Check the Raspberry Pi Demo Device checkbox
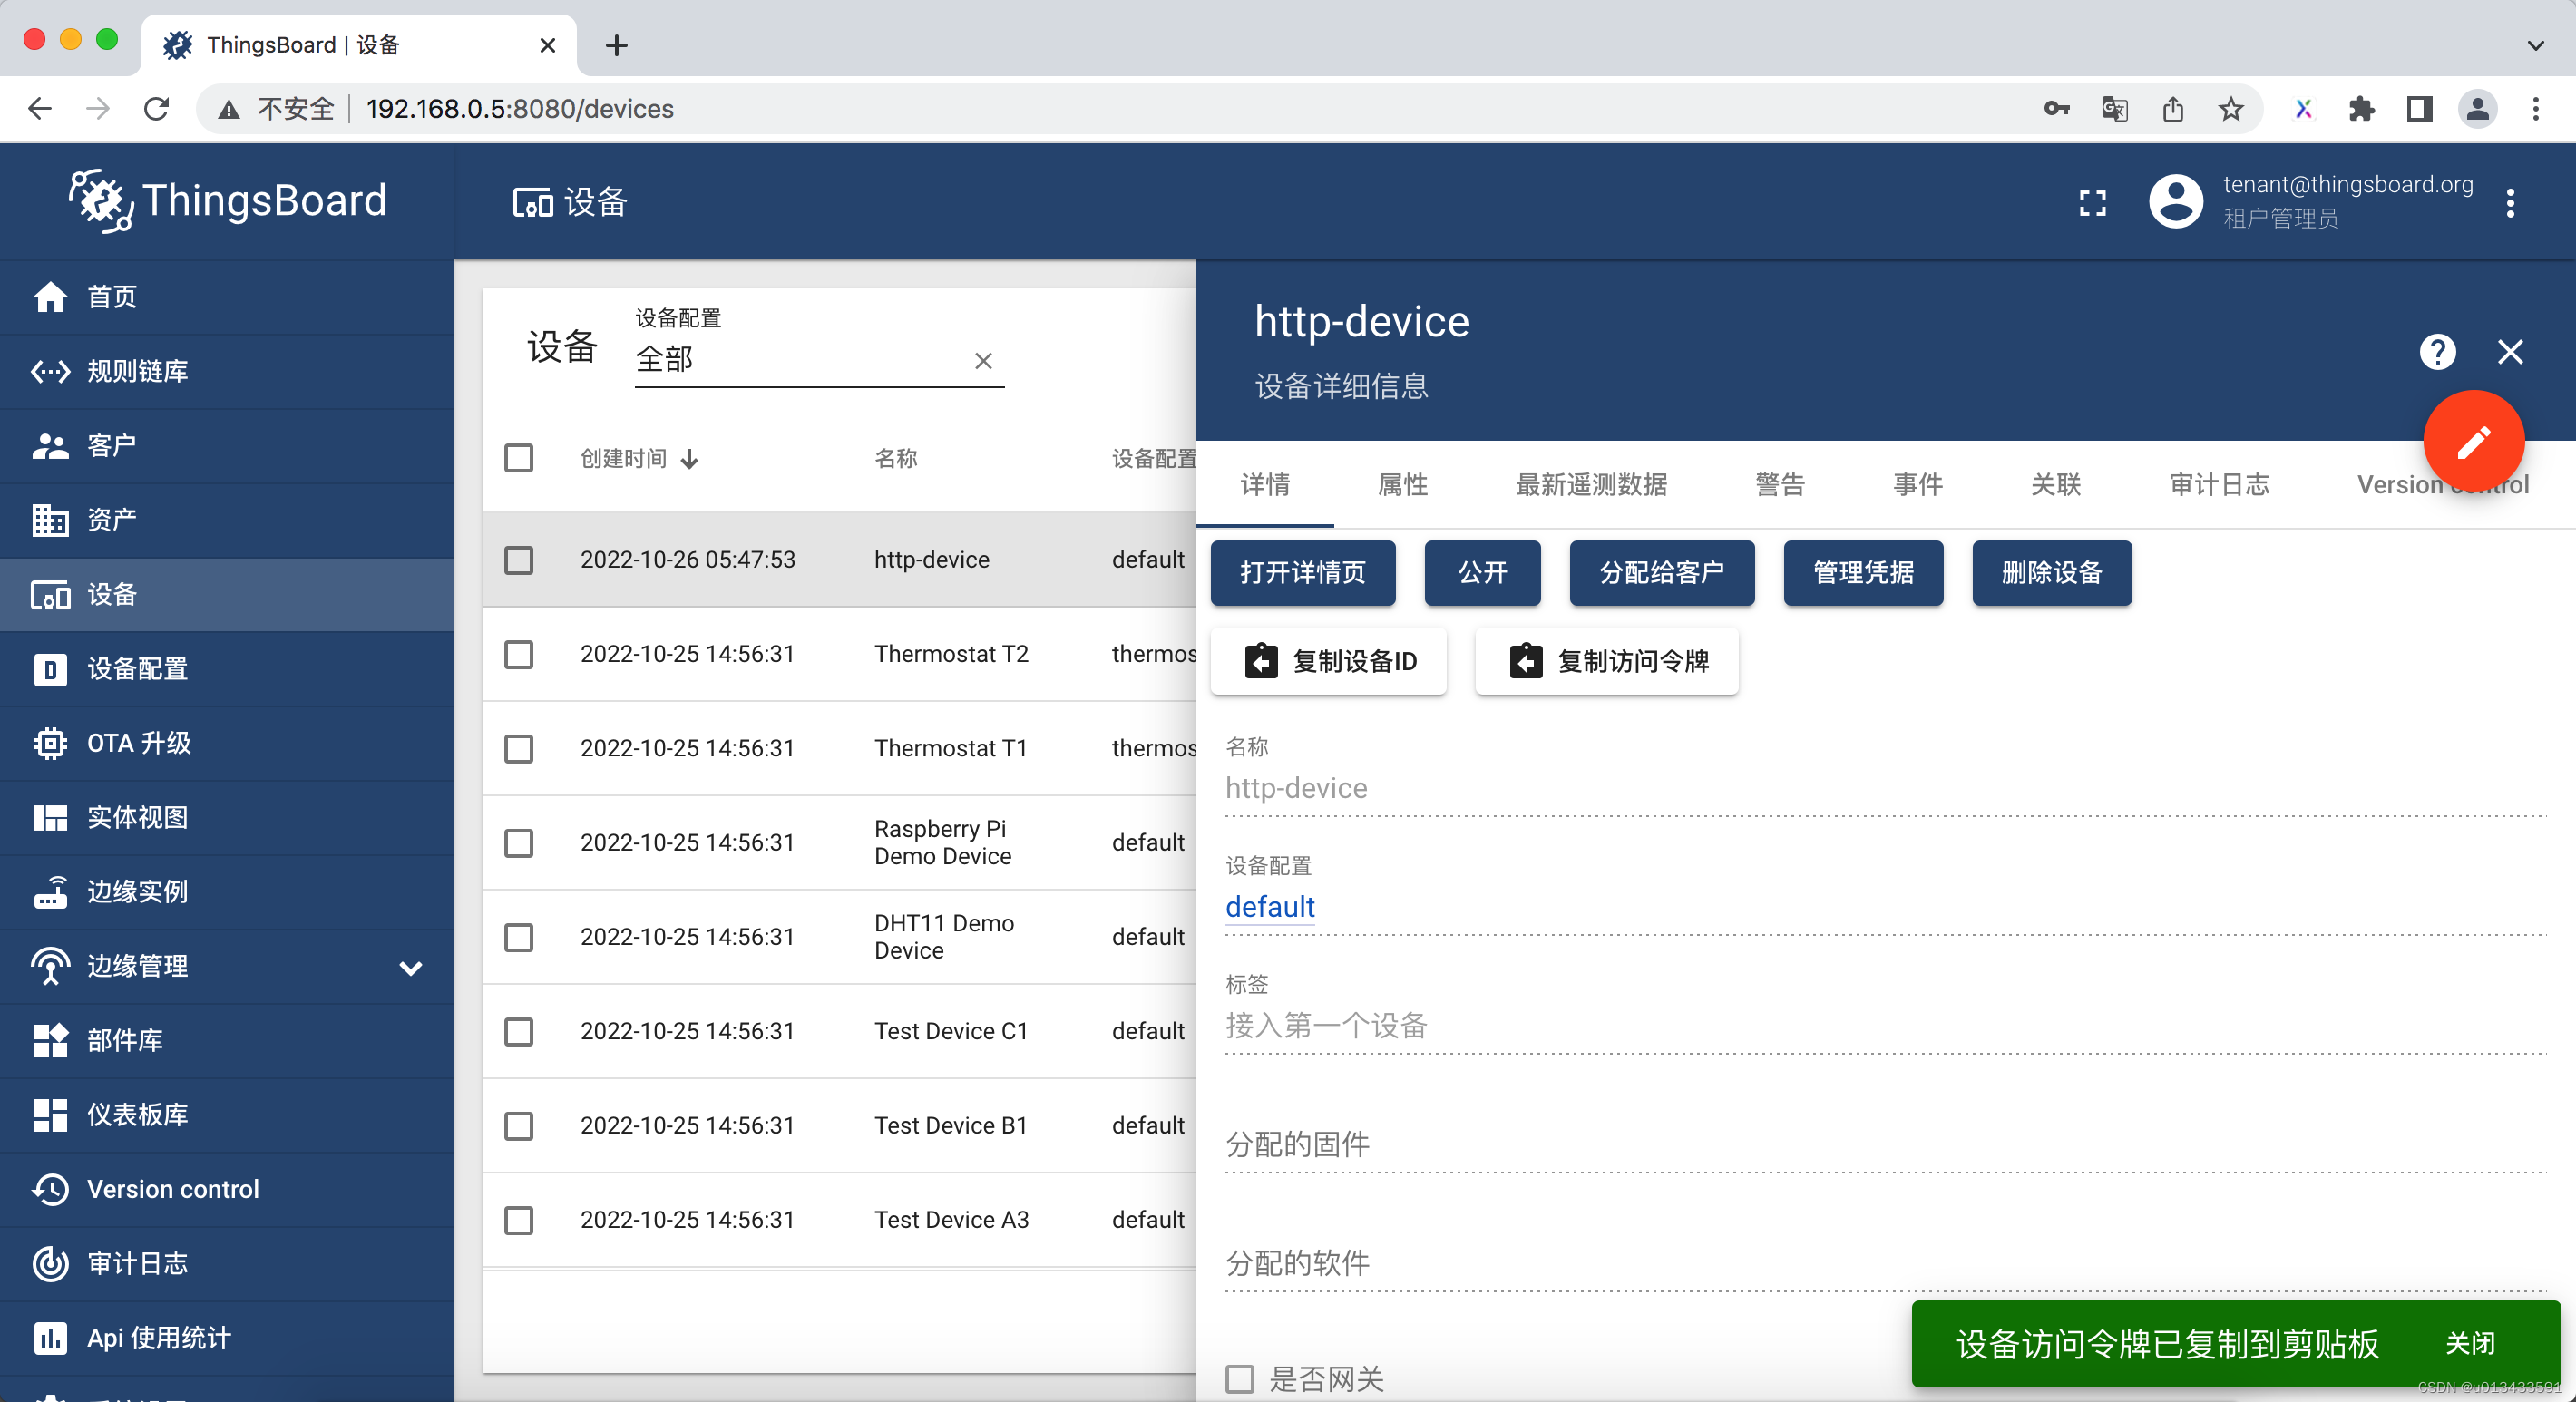2576x1402 pixels. (x=518, y=843)
